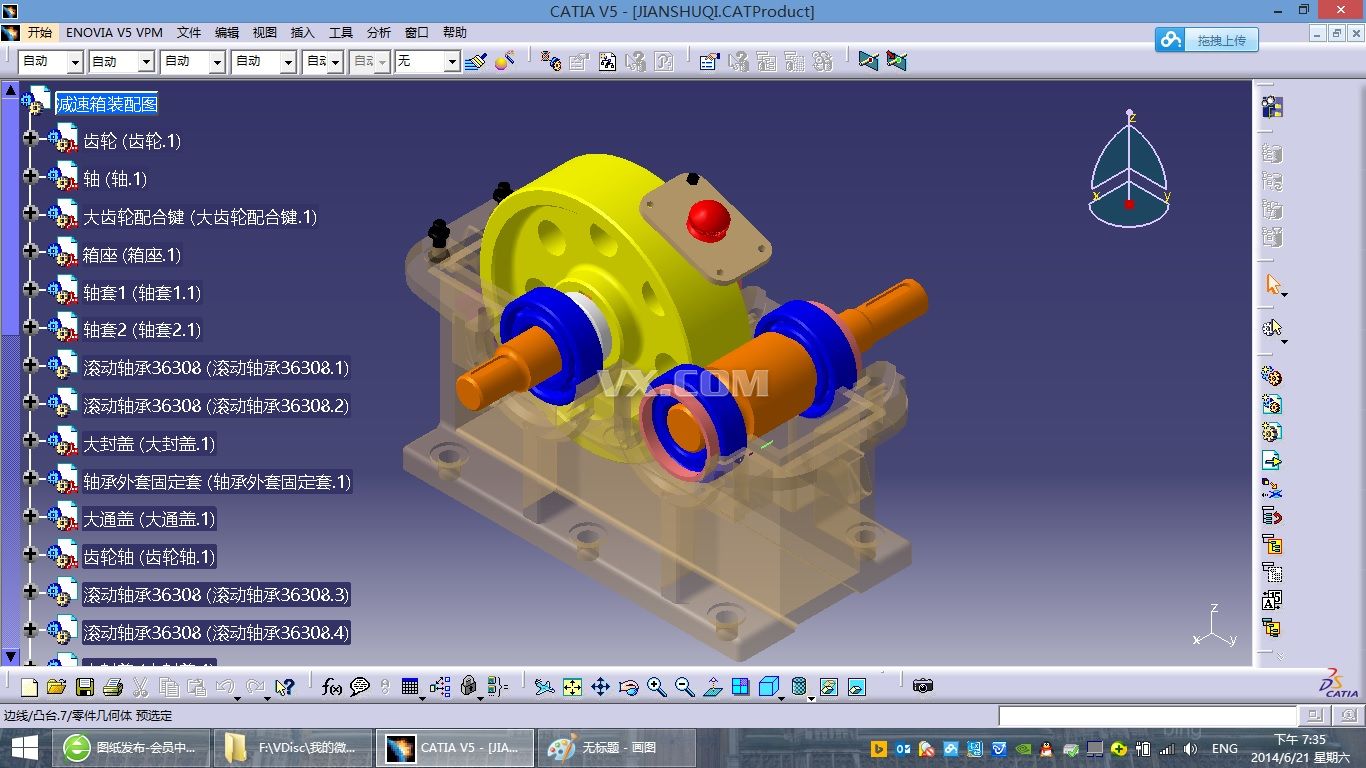
Task: Click the Capture camera icon
Action: click(923, 686)
